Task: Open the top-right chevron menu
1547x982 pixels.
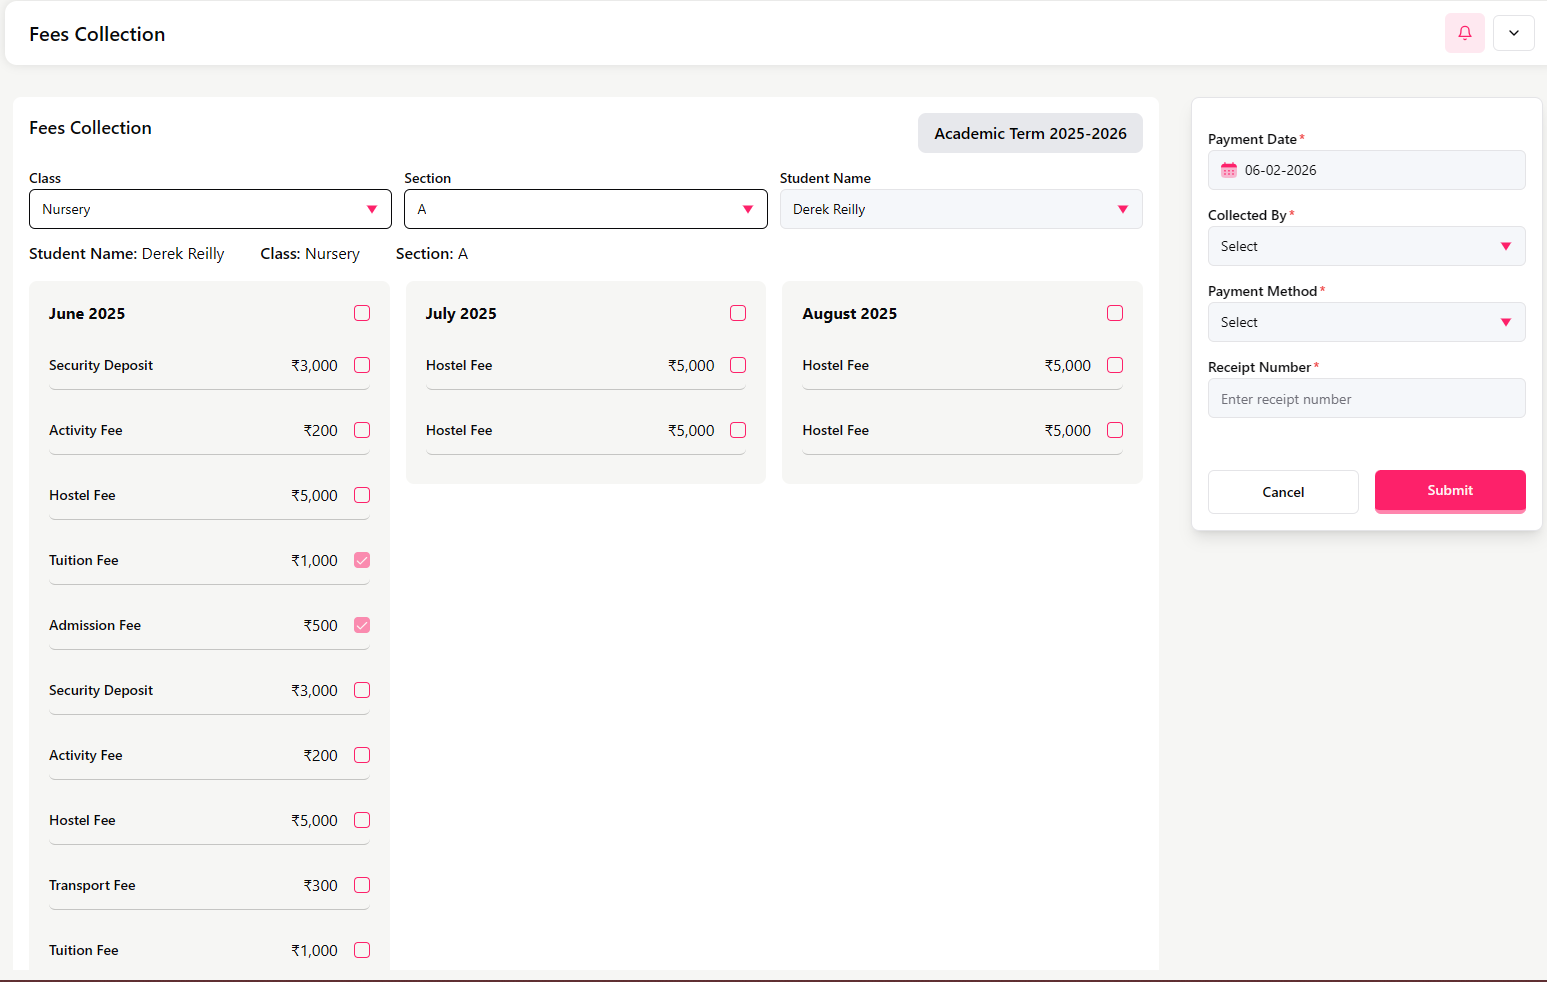Action: click(x=1513, y=33)
